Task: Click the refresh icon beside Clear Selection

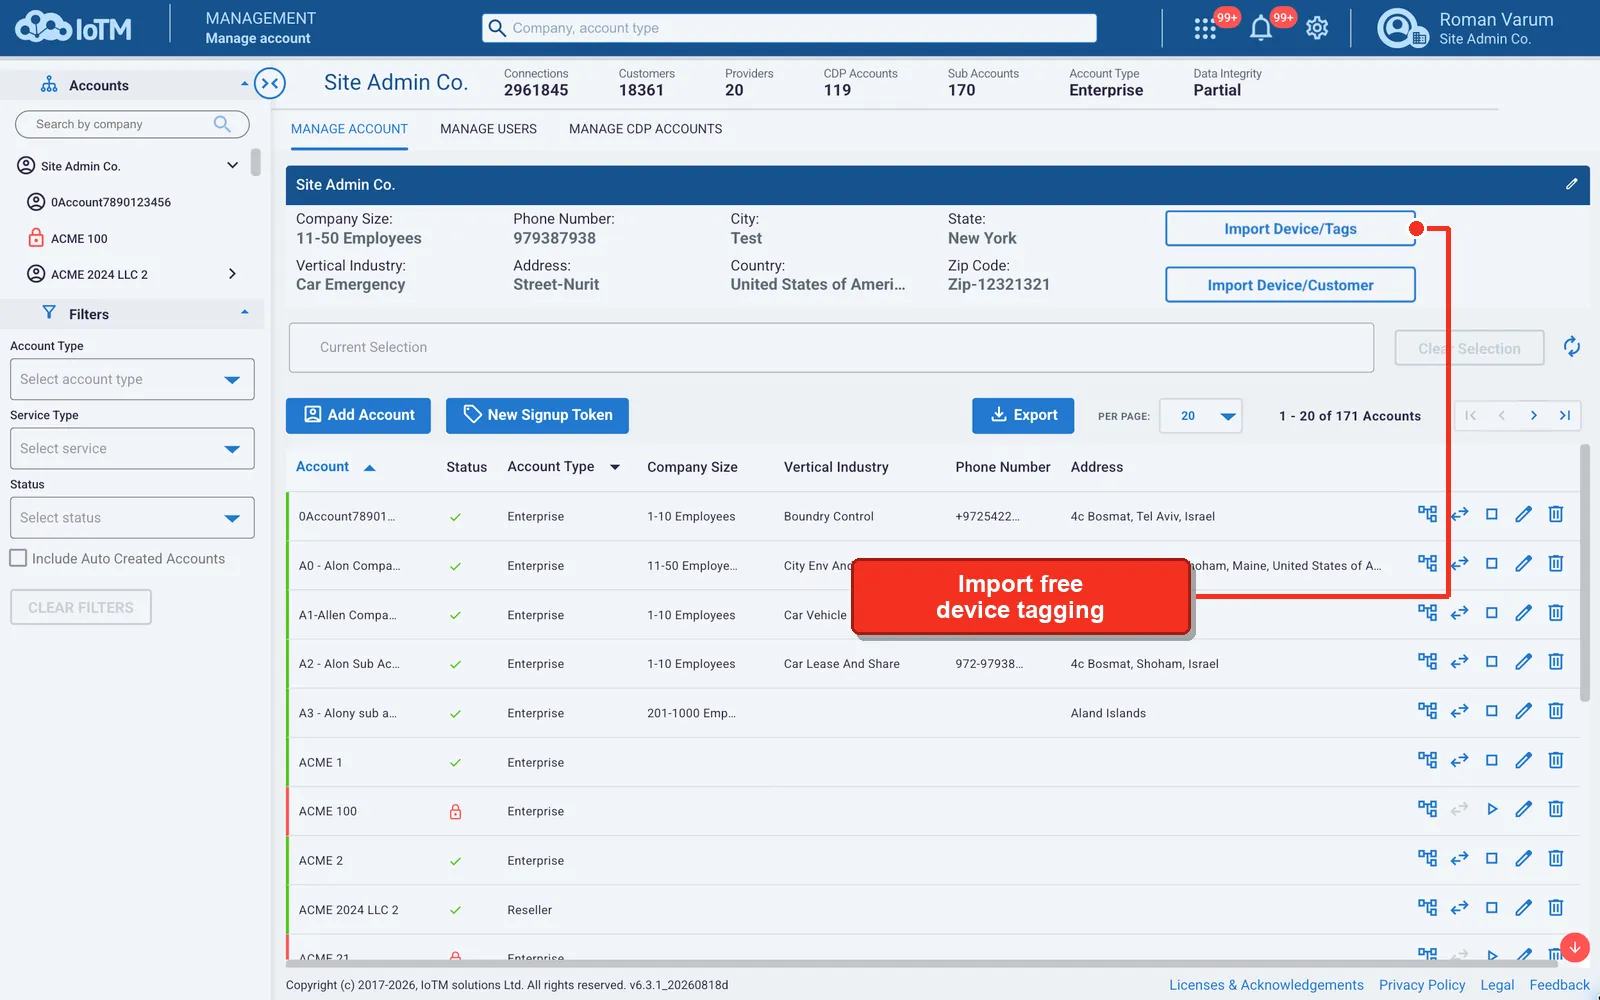Action: (1571, 347)
